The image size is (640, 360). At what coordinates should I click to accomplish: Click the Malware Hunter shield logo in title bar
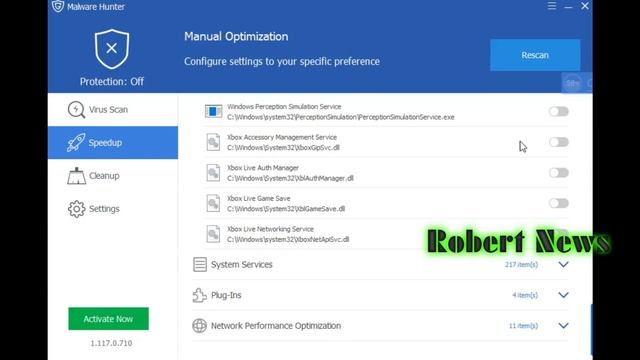click(x=58, y=6)
